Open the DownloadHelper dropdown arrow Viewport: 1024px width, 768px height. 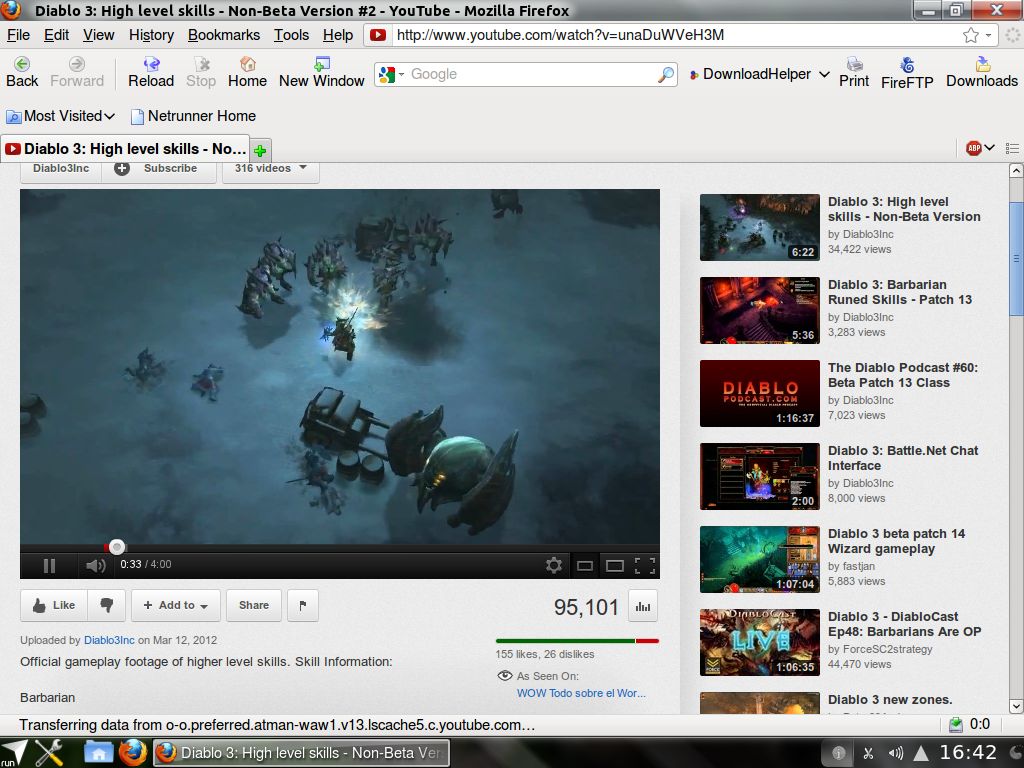824,74
